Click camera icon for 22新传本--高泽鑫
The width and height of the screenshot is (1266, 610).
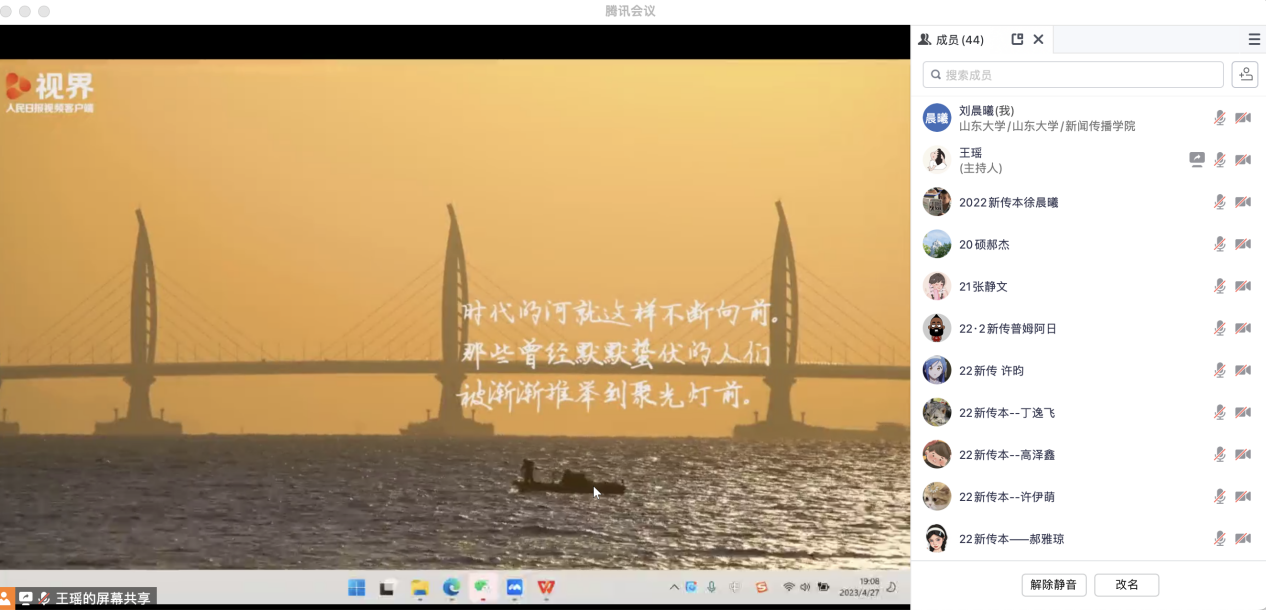pyautogui.click(x=1243, y=454)
